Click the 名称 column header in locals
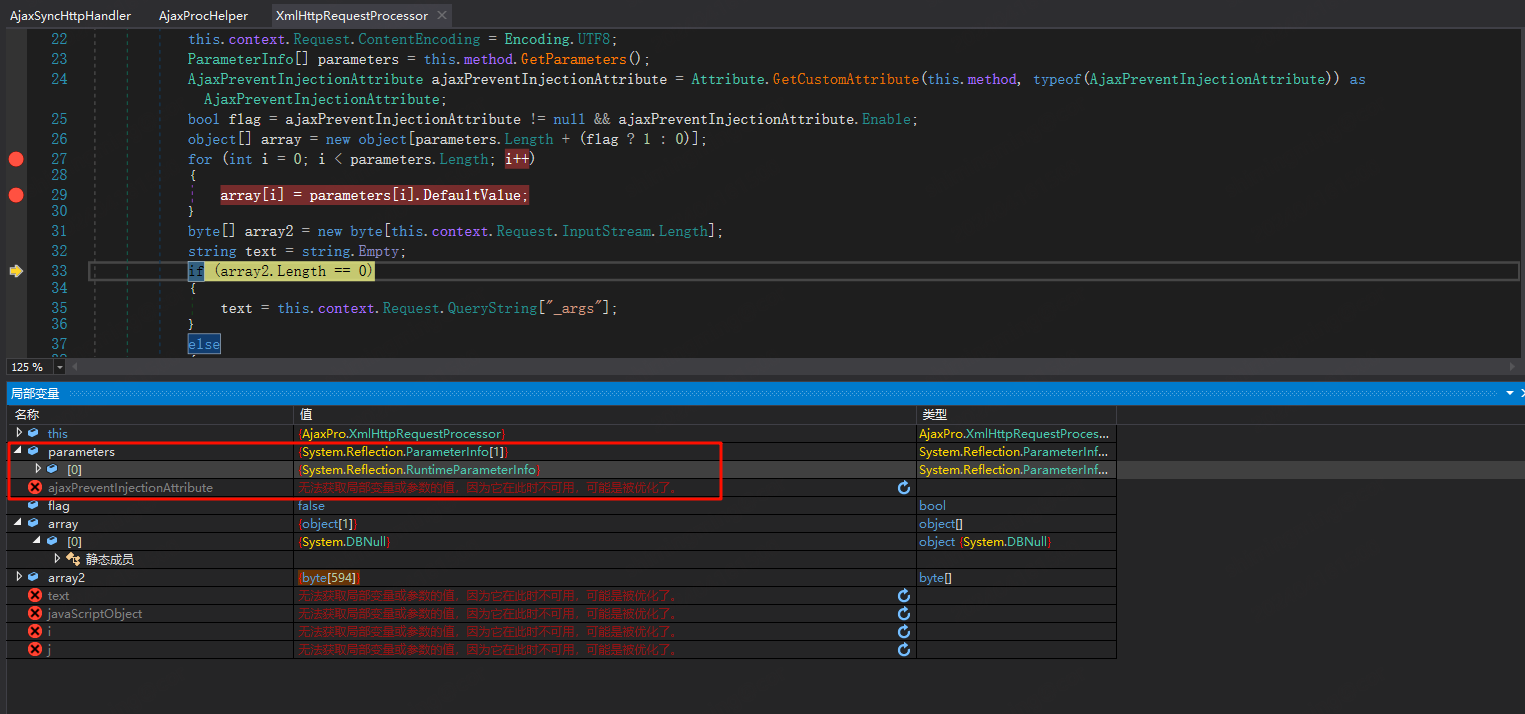 [x=27, y=414]
